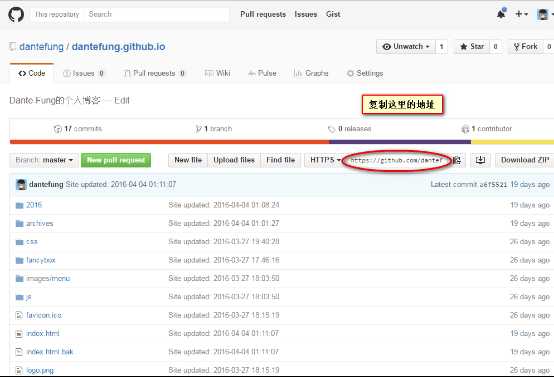Focus the repository search field

155,14
